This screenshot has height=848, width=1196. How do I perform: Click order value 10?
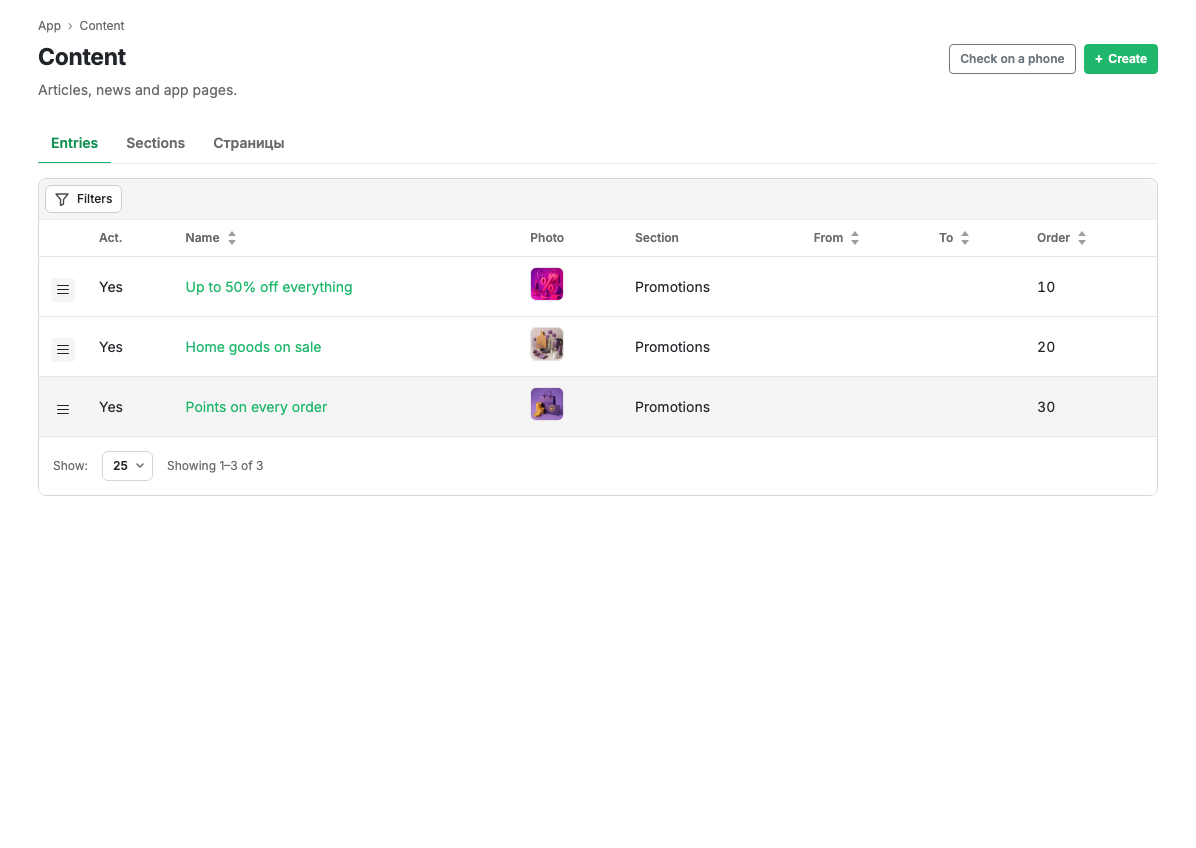(1046, 287)
